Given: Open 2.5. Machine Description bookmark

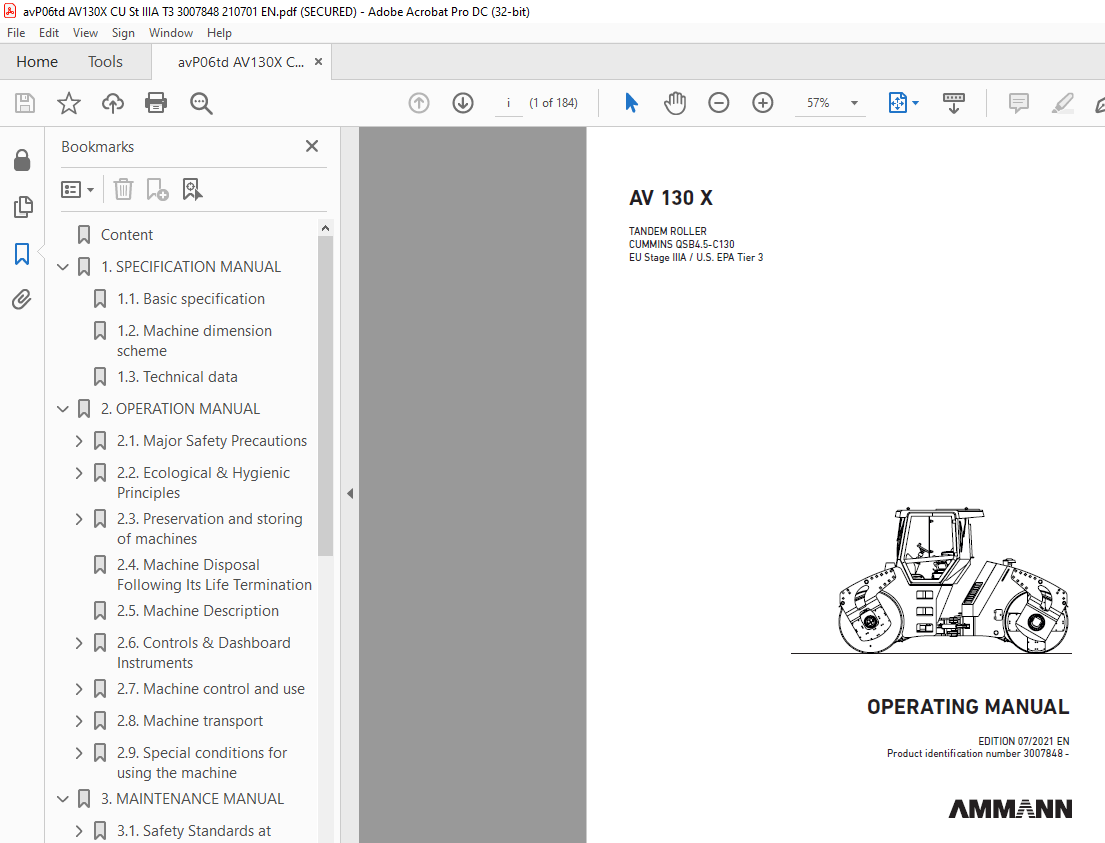Looking at the screenshot, I should point(198,611).
